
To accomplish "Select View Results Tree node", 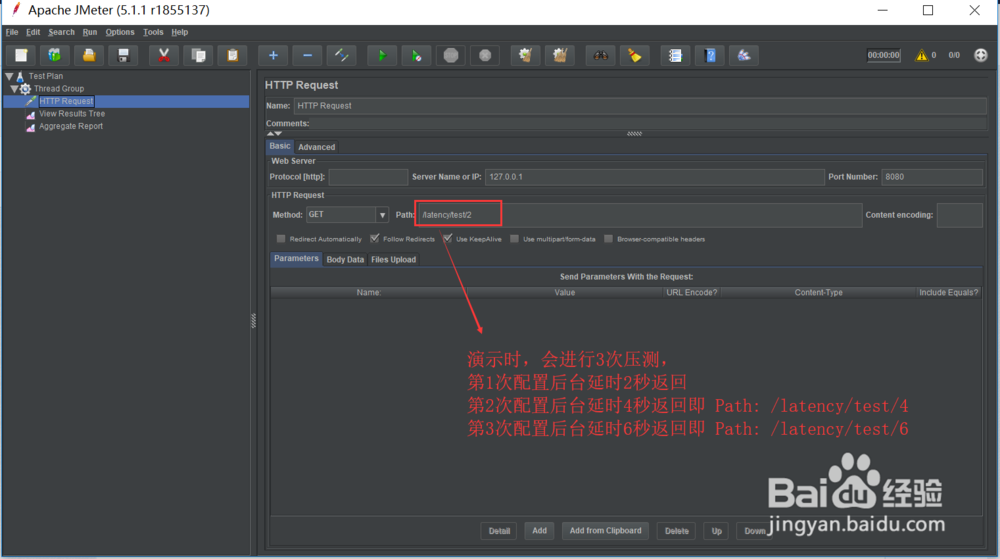I will pos(72,113).
